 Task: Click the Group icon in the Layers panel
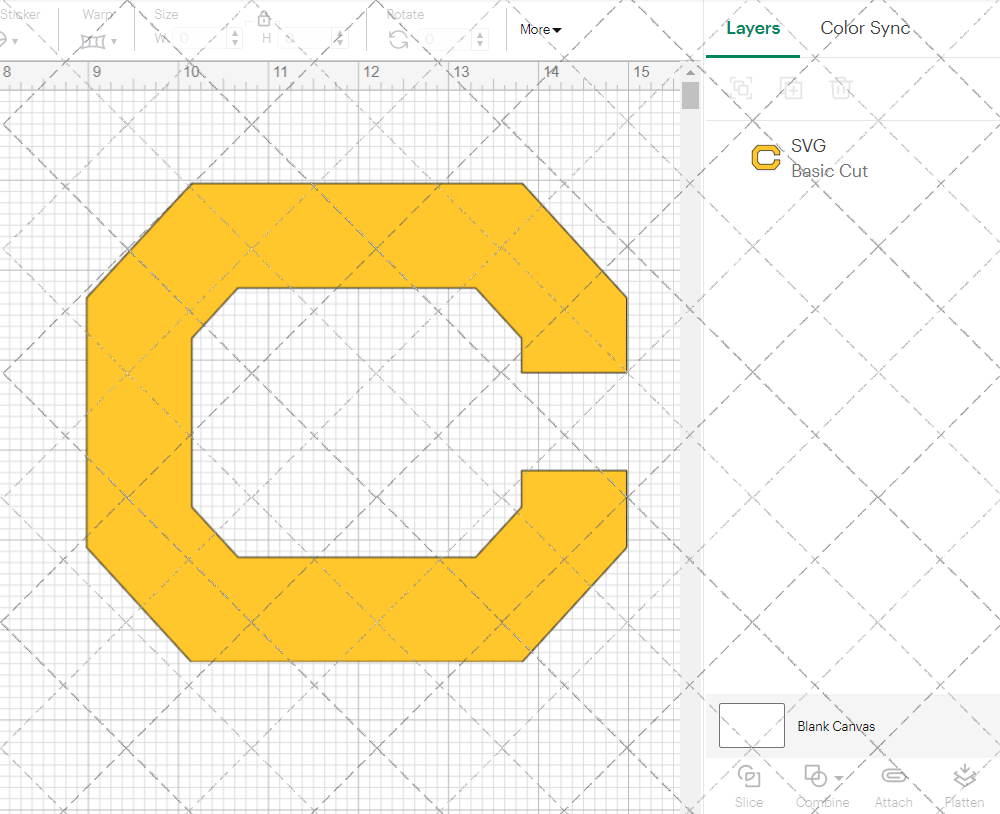pyautogui.click(x=741, y=88)
